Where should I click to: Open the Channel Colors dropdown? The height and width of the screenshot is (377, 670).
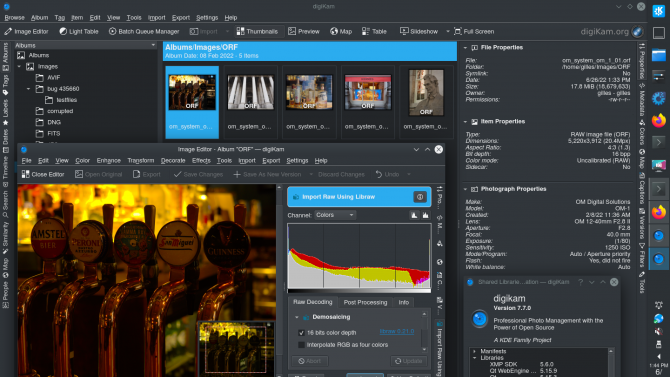click(x=335, y=215)
